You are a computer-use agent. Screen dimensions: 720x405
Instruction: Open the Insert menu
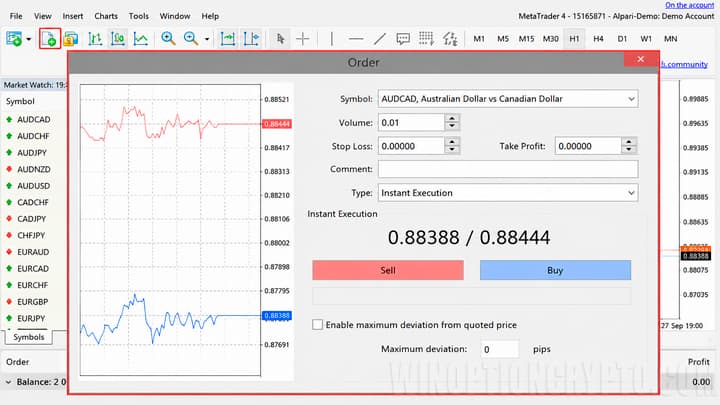(x=73, y=16)
